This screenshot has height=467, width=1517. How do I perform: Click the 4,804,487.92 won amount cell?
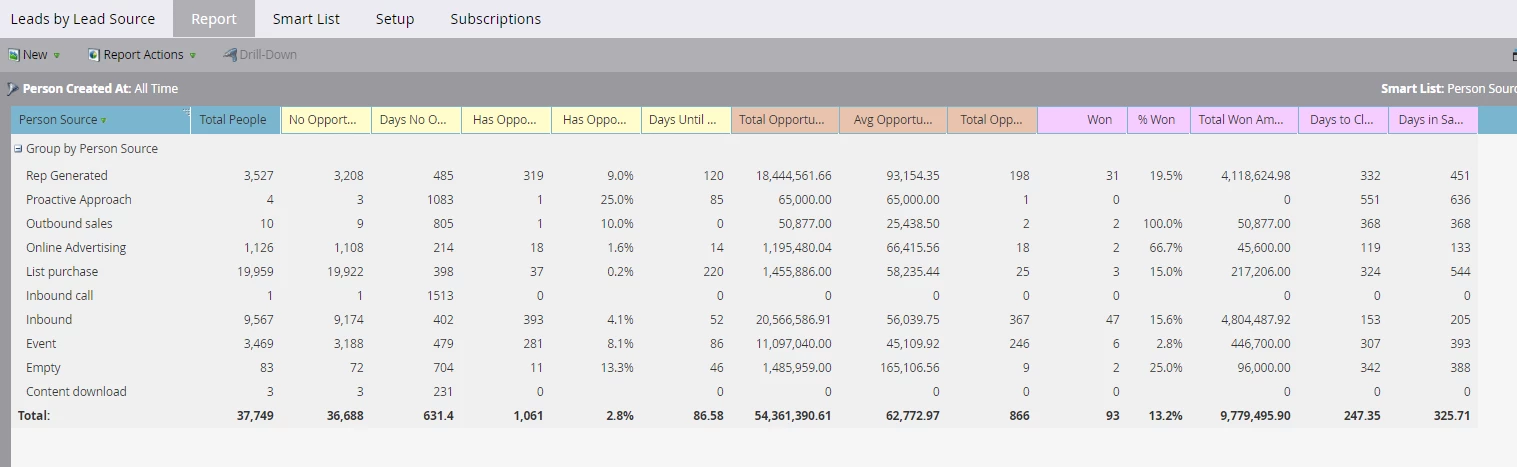1255,320
